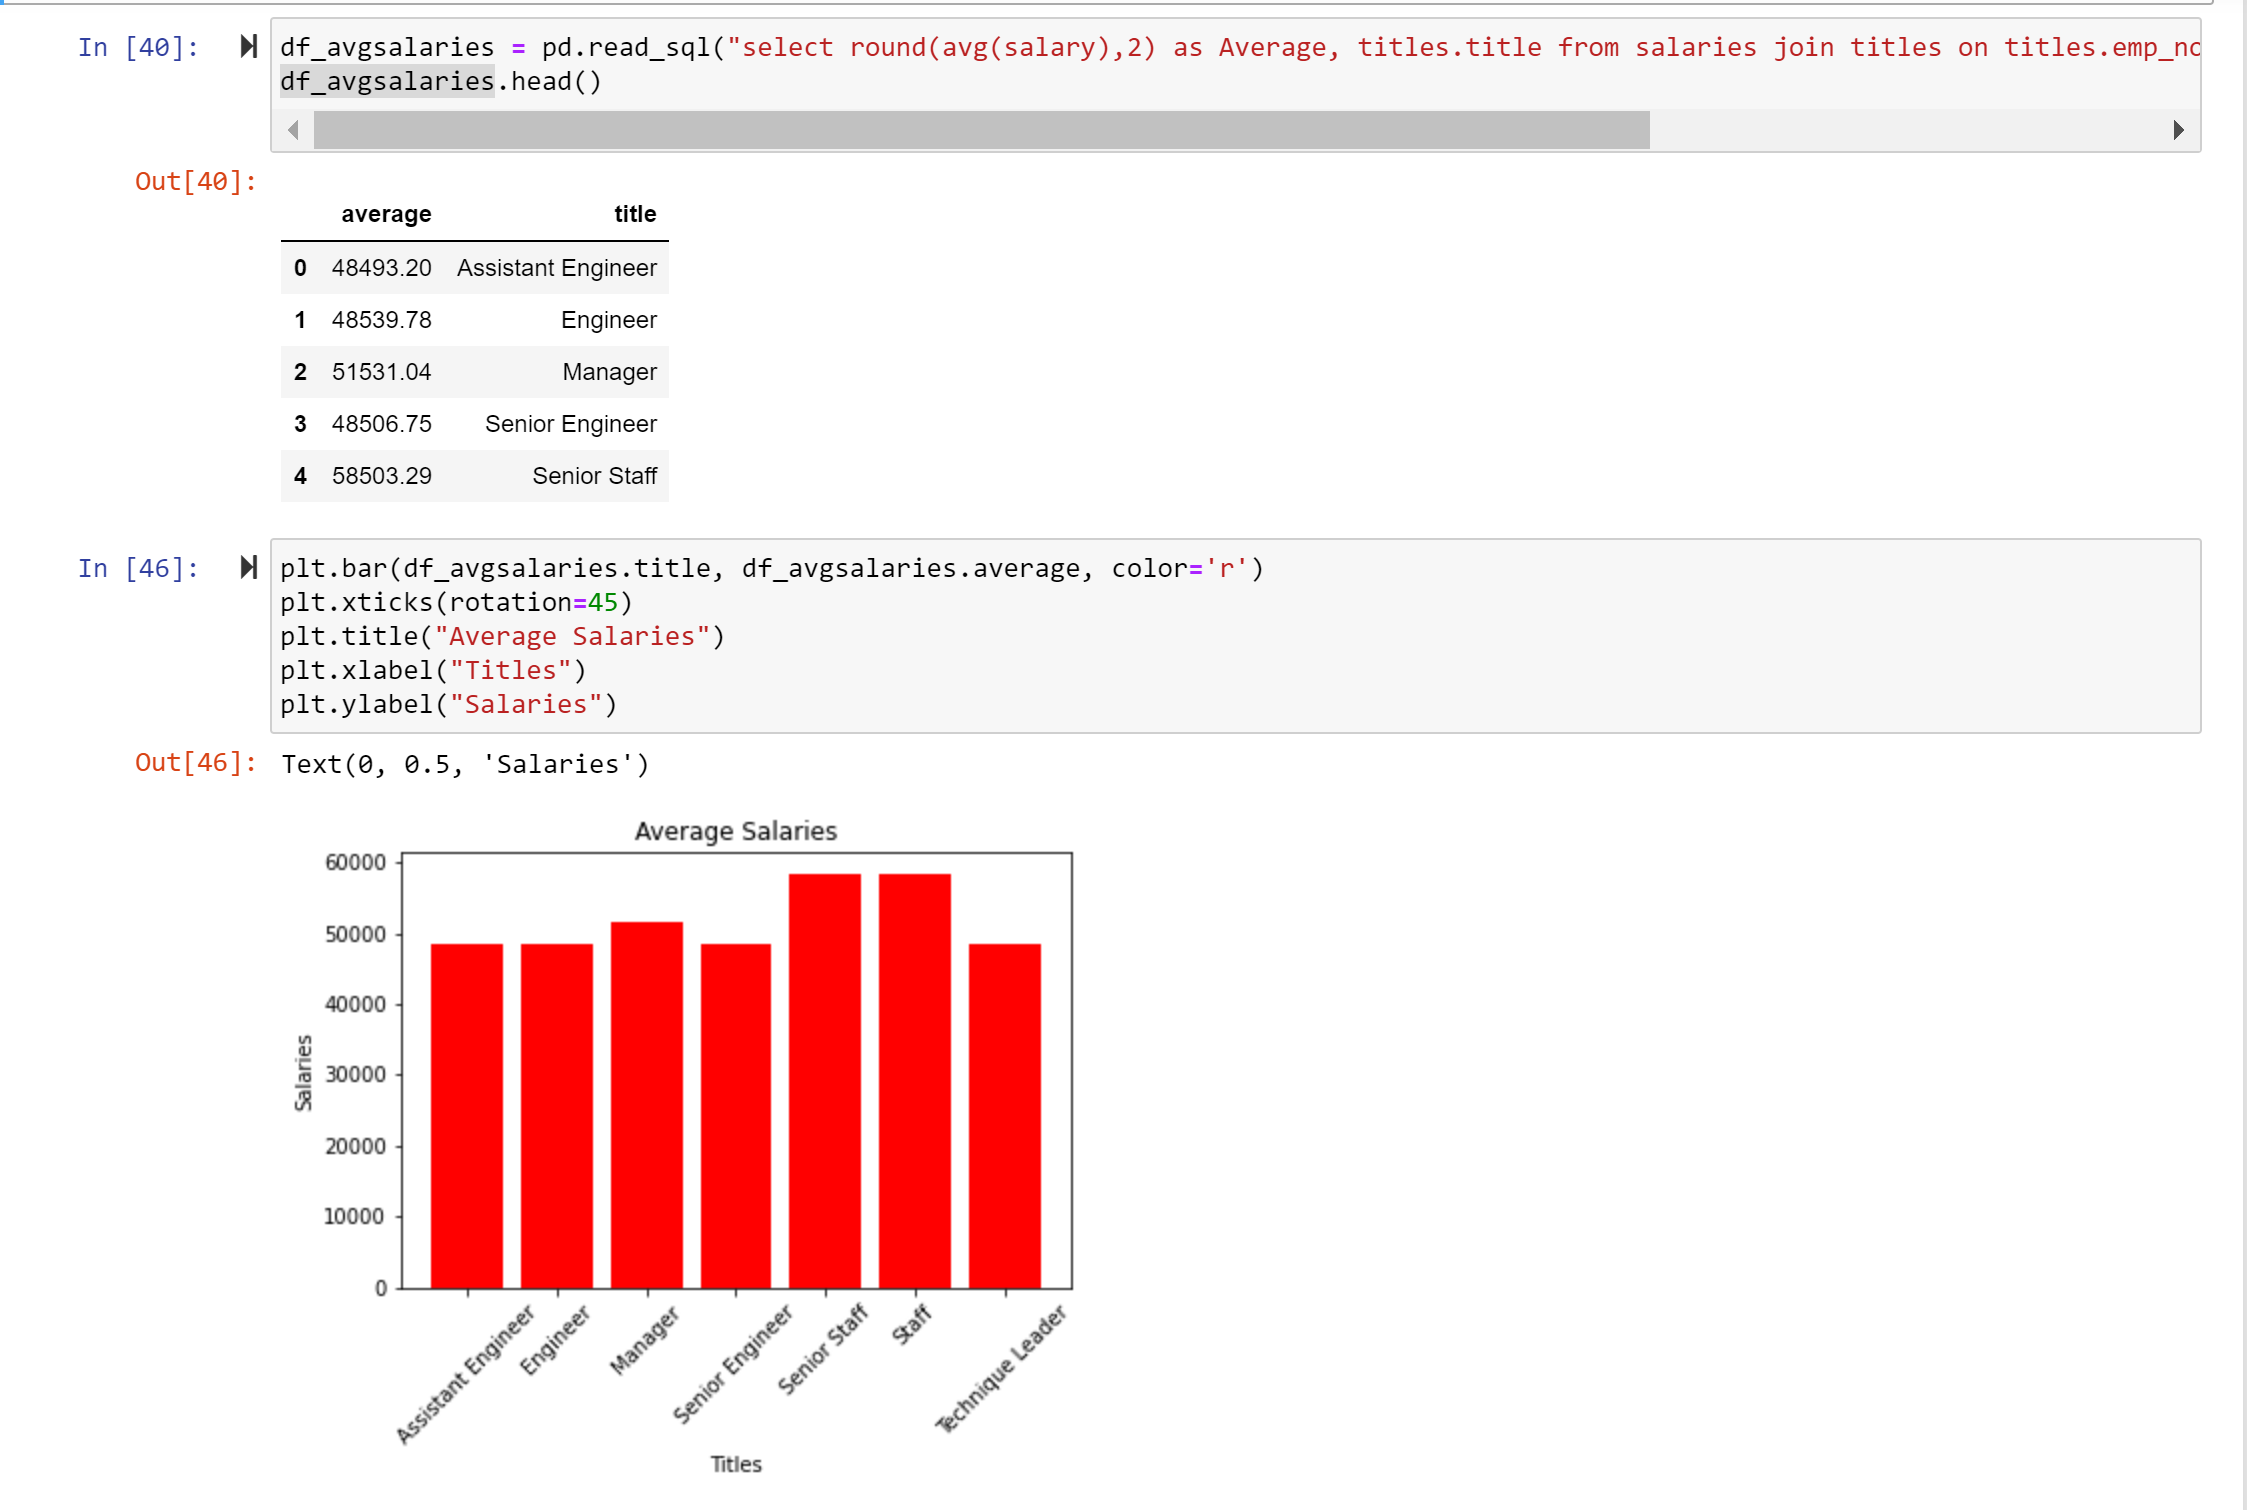Click the plt.title("Average Salaries") line
Viewport: 2247px width, 1510px height.
[502, 636]
